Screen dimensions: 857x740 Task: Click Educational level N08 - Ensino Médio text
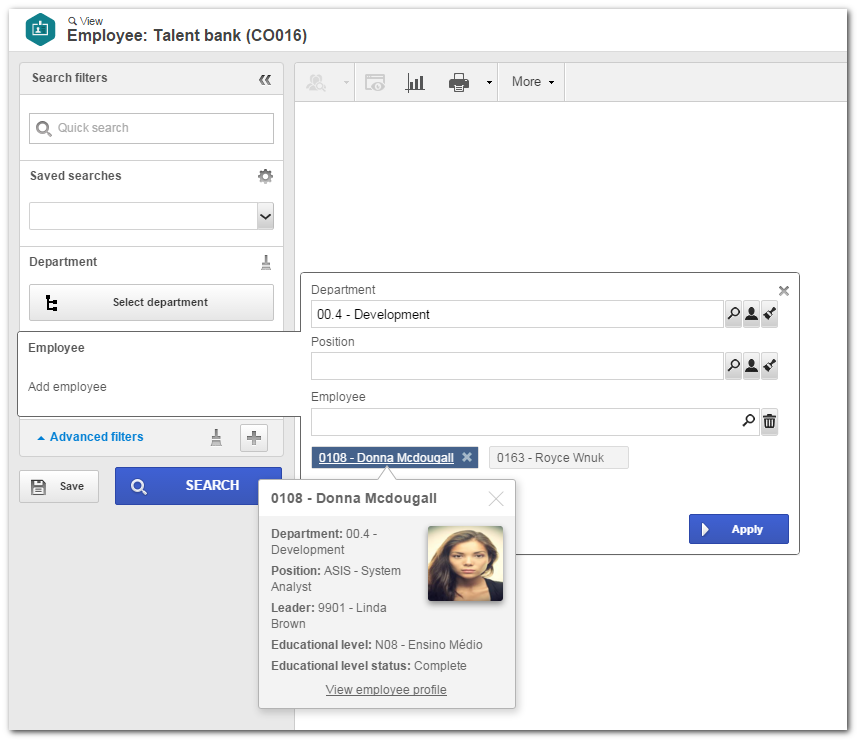(377, 645)
